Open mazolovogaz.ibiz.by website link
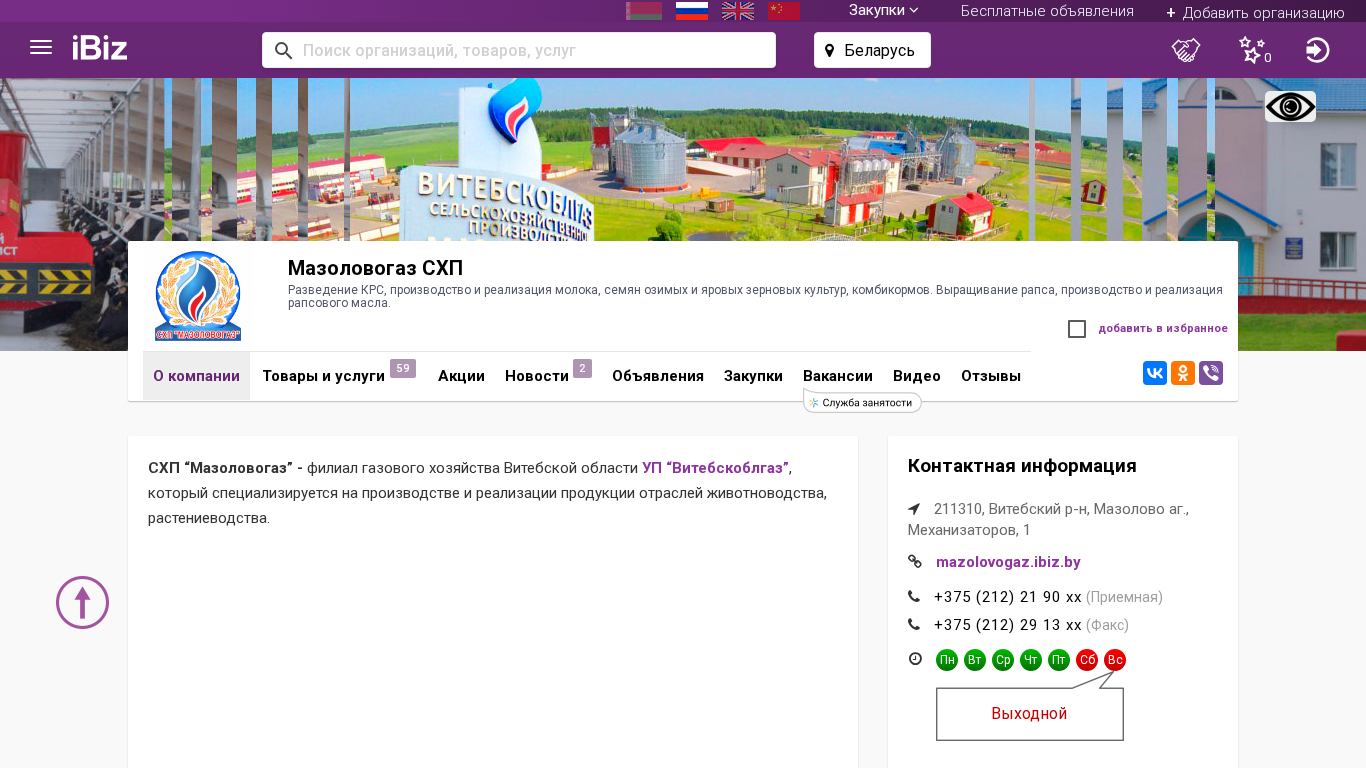Viewport: 1366px width, 768px height. (1008, 562)
